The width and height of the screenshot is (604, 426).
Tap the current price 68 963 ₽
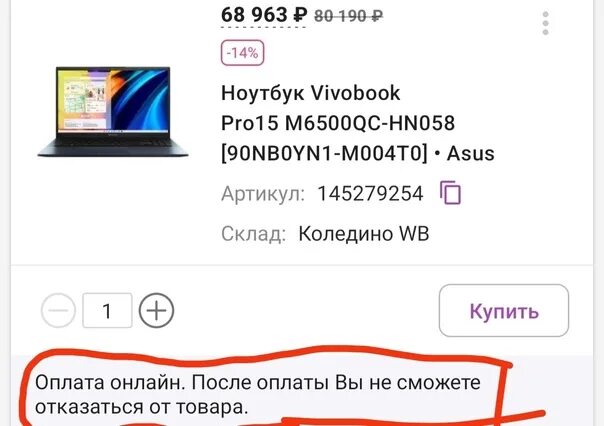click(264, 15)
